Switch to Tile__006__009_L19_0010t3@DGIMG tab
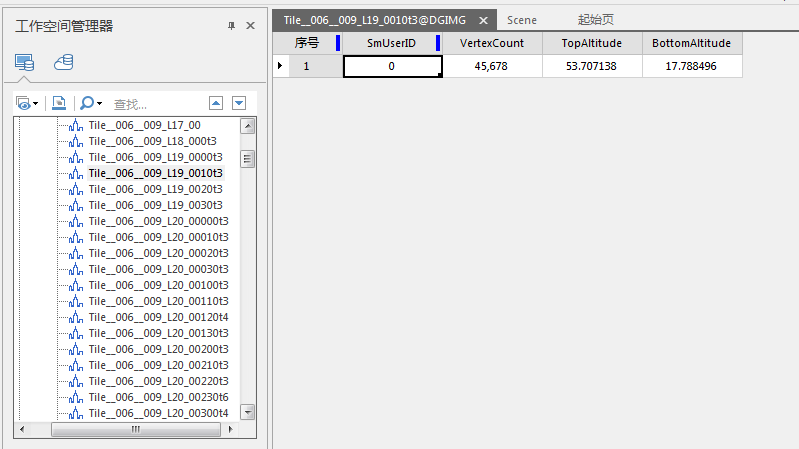The height and width of the screenshot is (449, 799). click(375, 20)
